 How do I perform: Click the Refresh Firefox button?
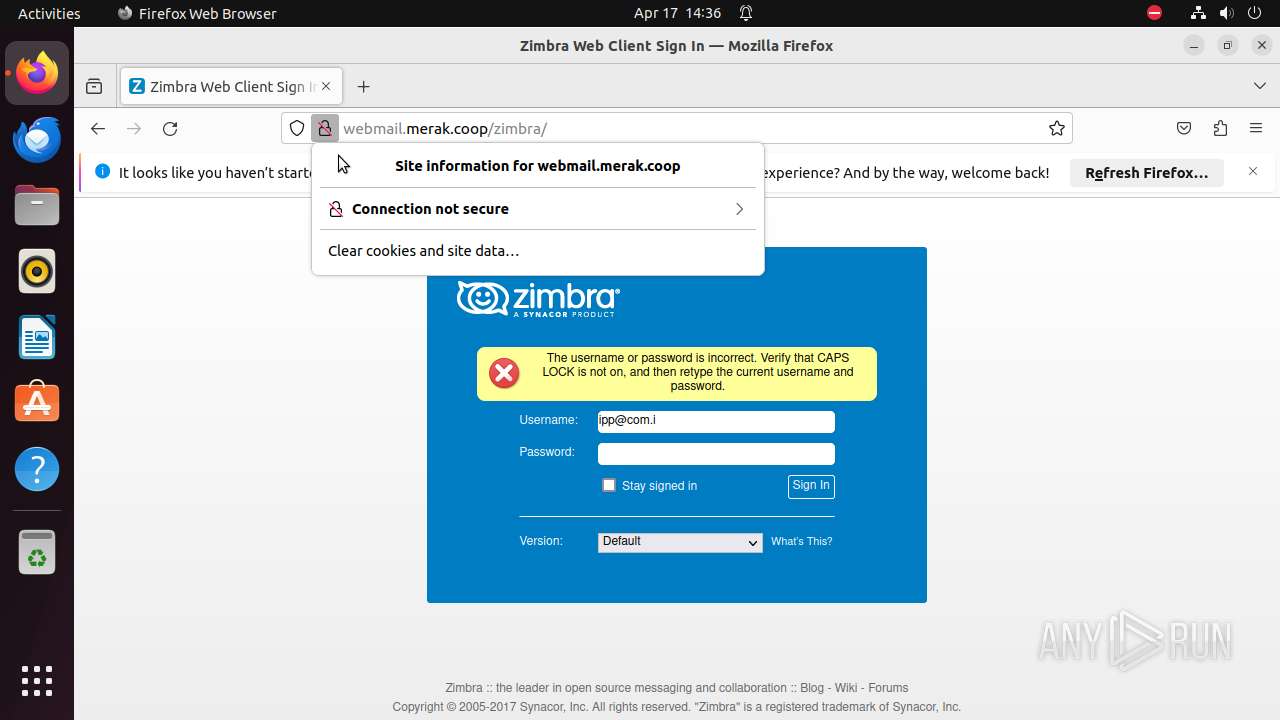[1147, 173]
